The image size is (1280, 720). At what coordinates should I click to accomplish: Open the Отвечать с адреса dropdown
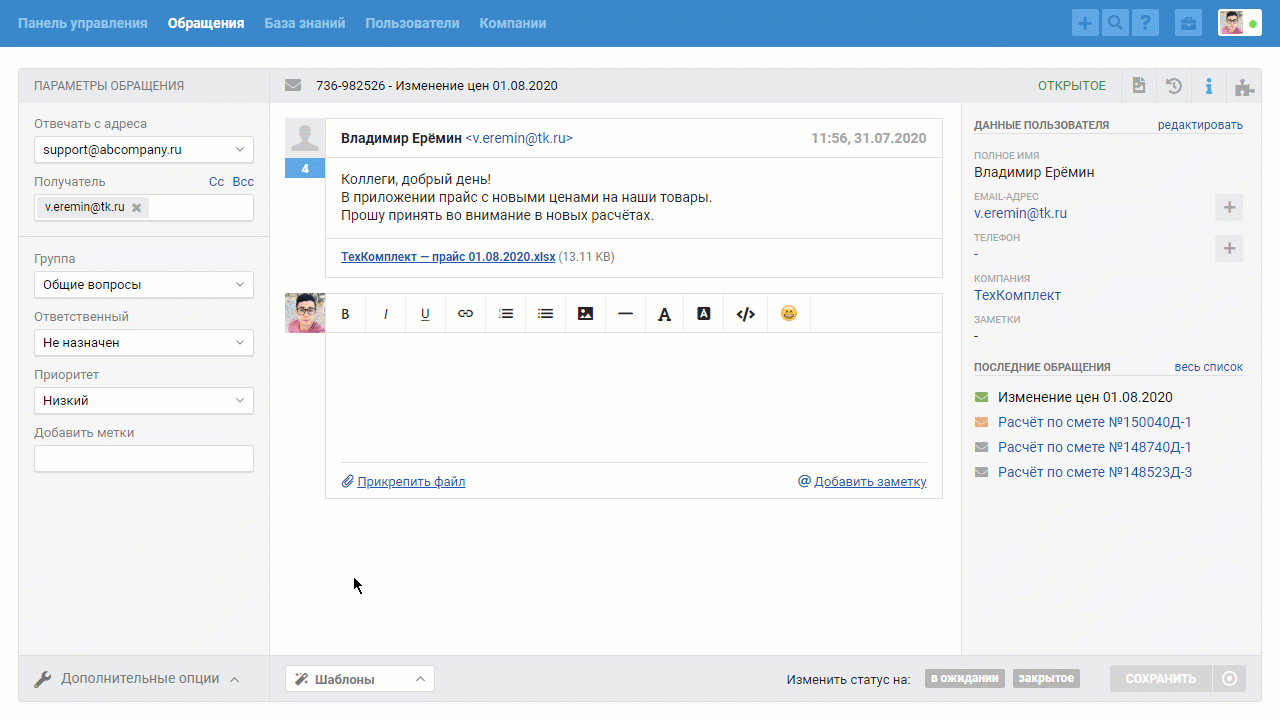(x=144, y=150)
